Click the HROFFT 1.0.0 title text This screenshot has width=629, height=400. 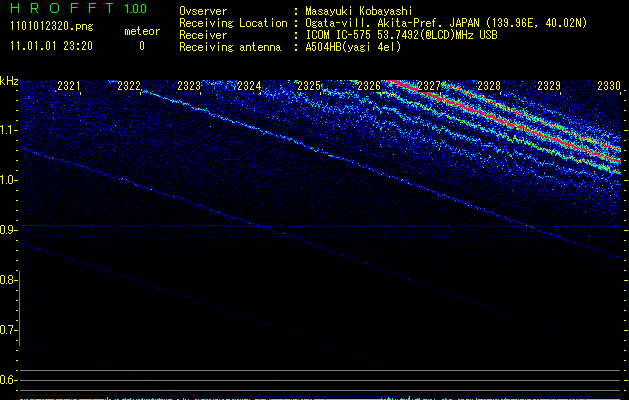(78, 8)
